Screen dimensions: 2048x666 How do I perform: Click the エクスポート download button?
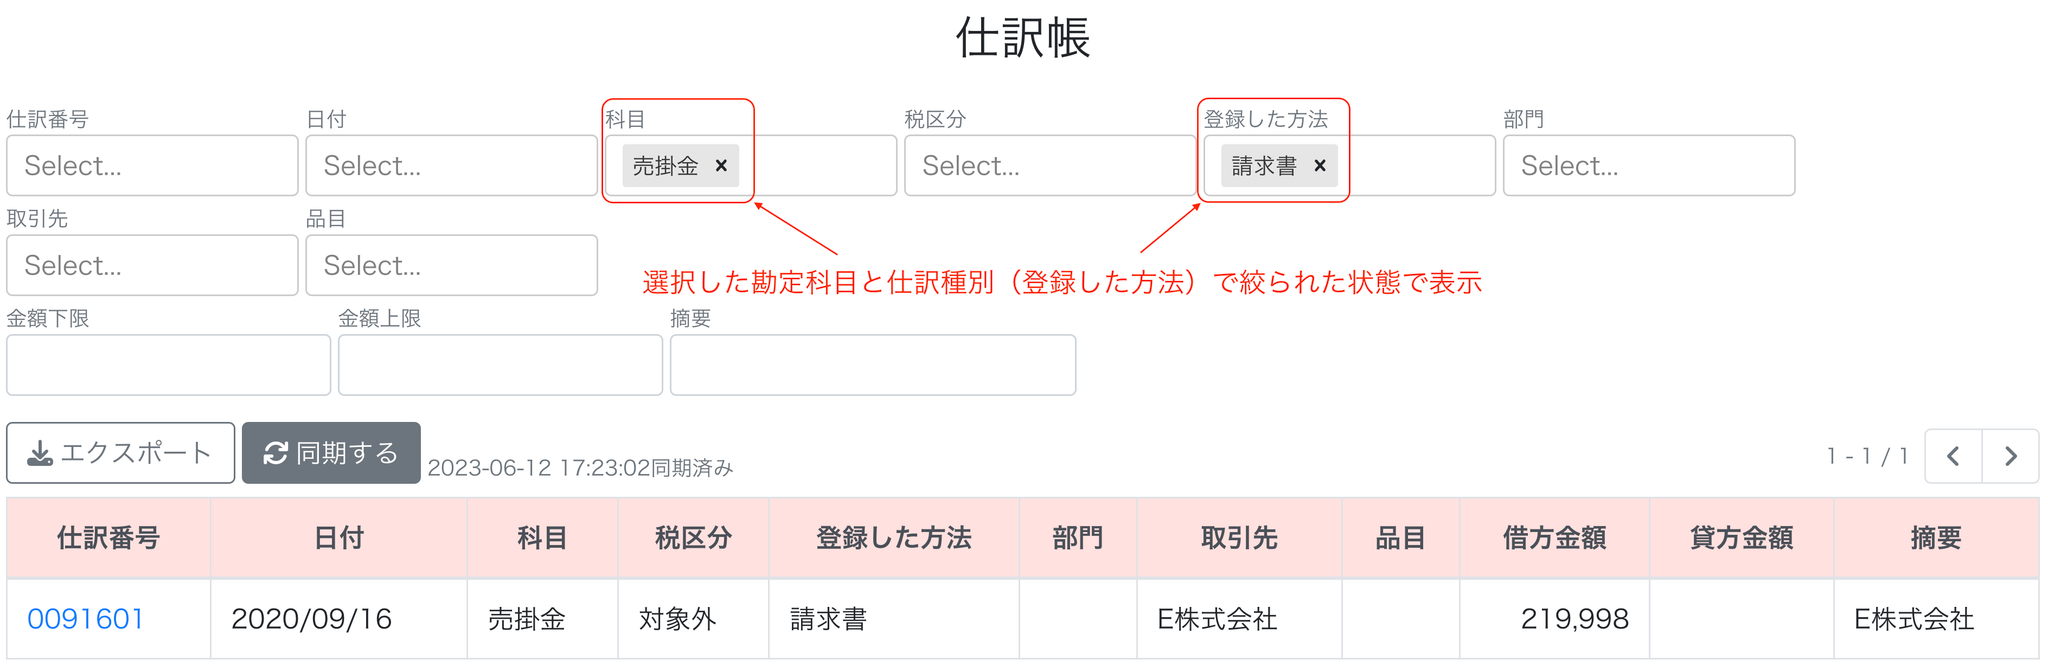(121, 453)
